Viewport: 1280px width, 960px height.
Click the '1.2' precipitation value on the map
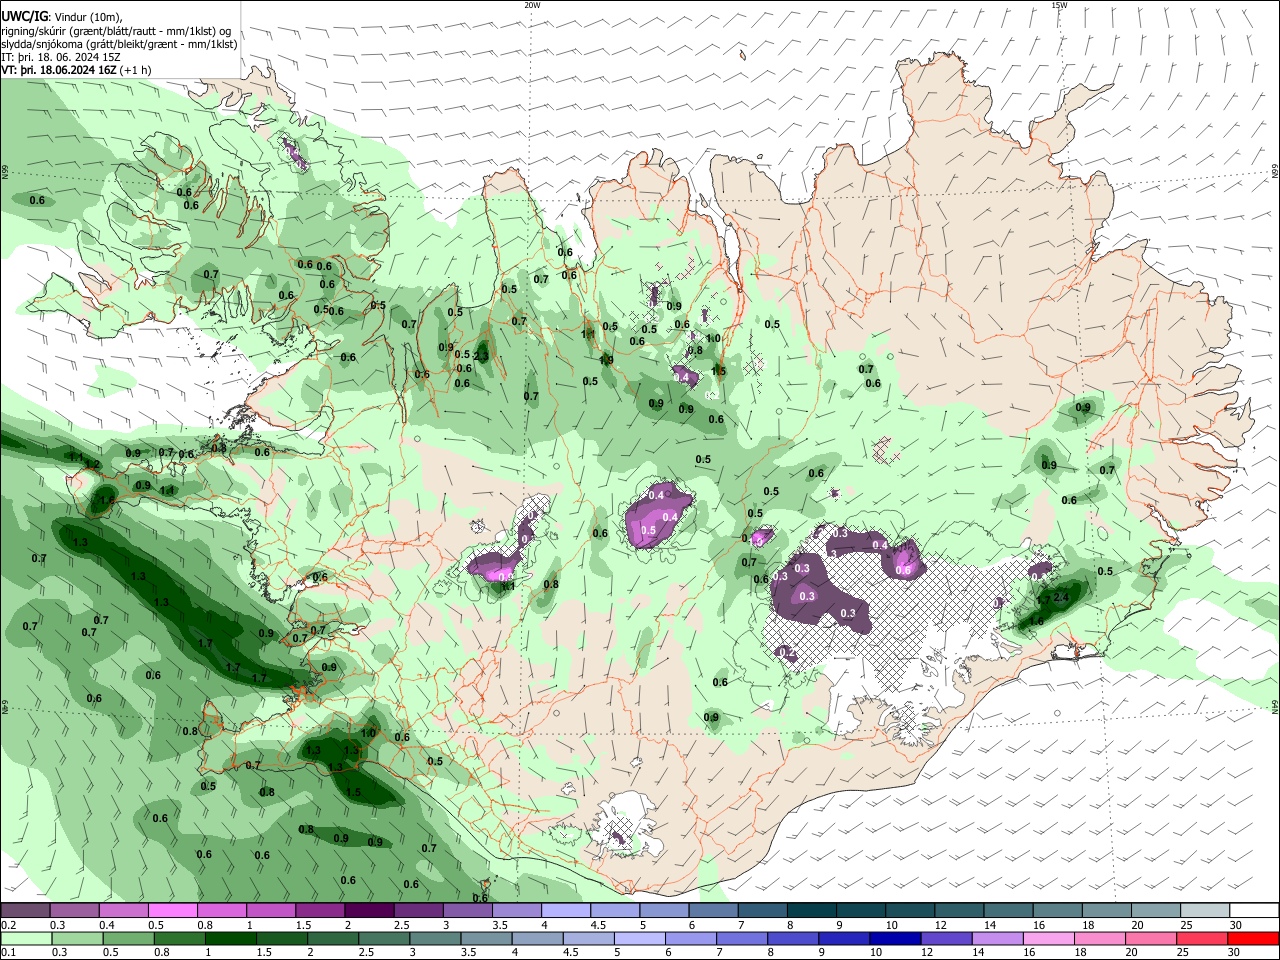click(92, 465)
